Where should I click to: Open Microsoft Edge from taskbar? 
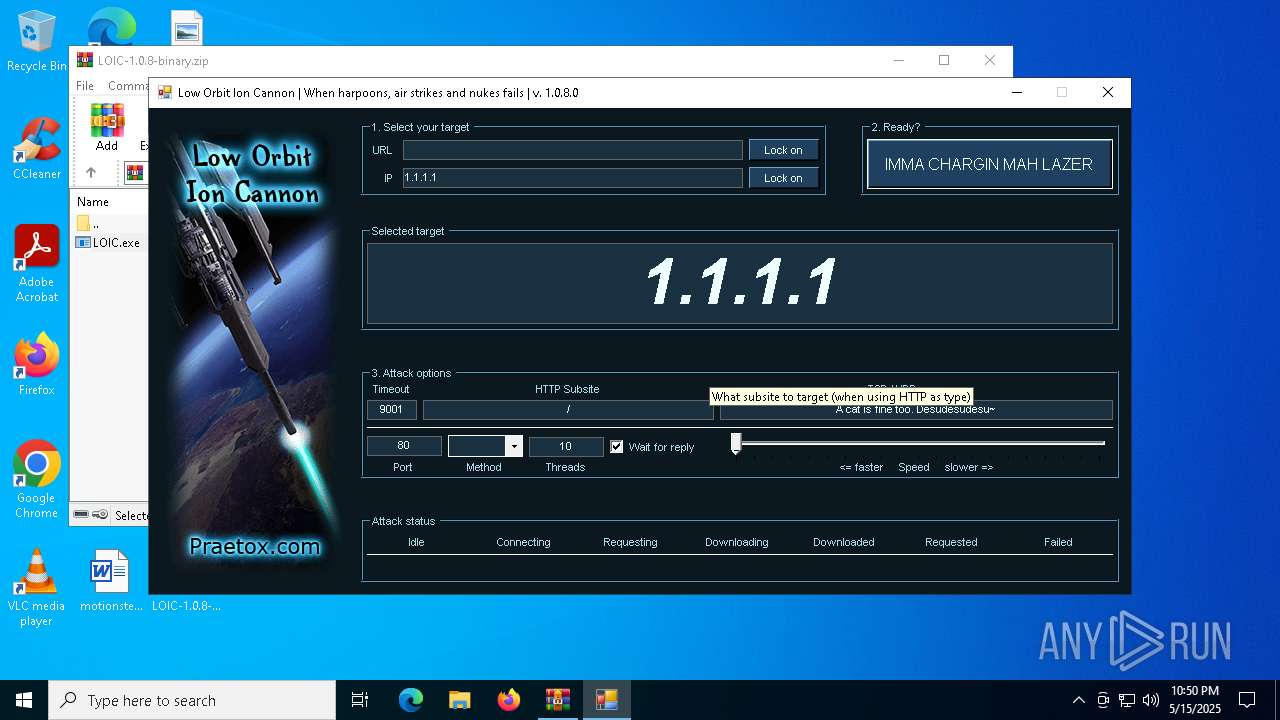(x=411, y=700)
